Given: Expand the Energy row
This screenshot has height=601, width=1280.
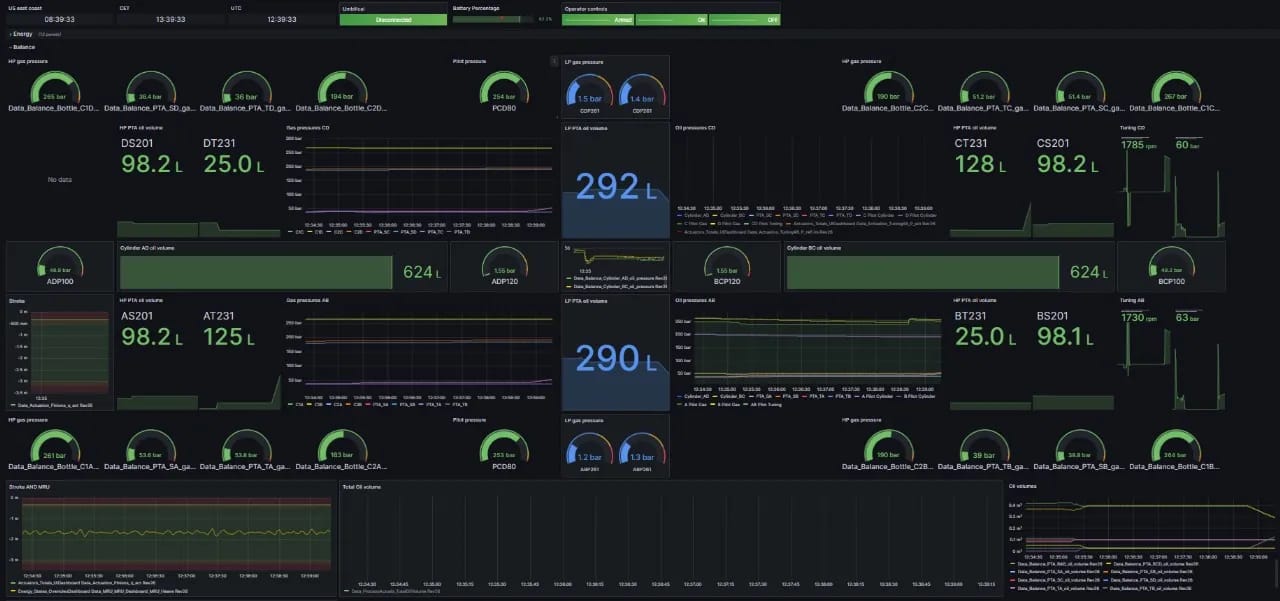Looking at the screenshot, I should pyautogui.click(x=22, y=34).
